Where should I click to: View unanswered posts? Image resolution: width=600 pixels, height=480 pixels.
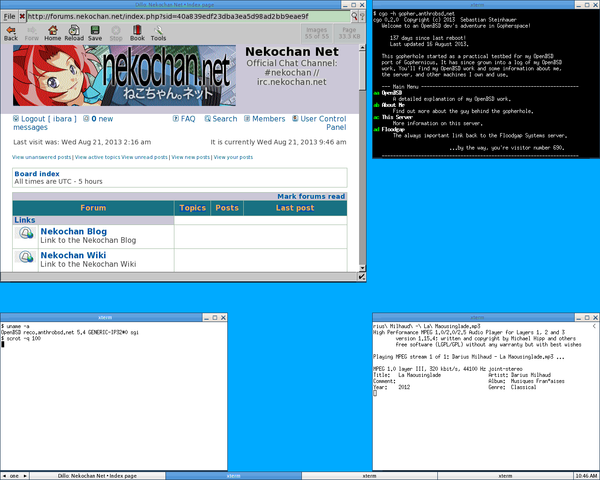[x=42, y=157]
